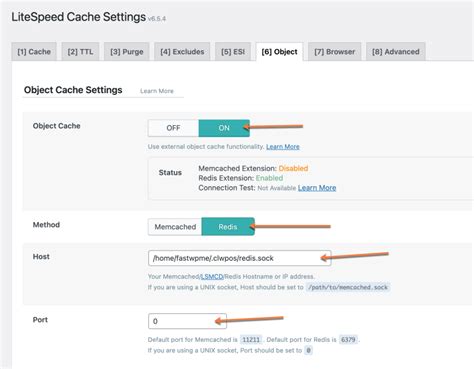Choose Redis as the method

click(x=228, y=227)
